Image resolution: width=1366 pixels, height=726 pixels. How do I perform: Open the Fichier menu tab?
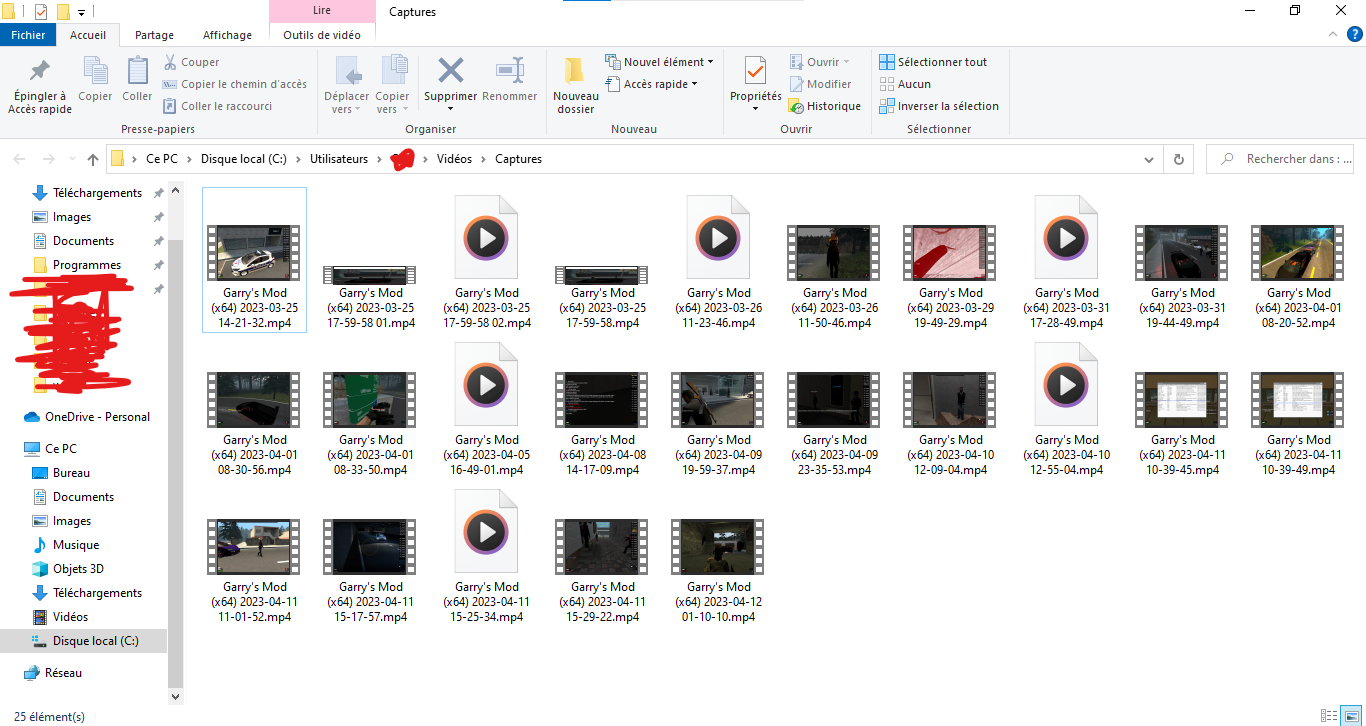pyautogui.click(x=28, y=35)
